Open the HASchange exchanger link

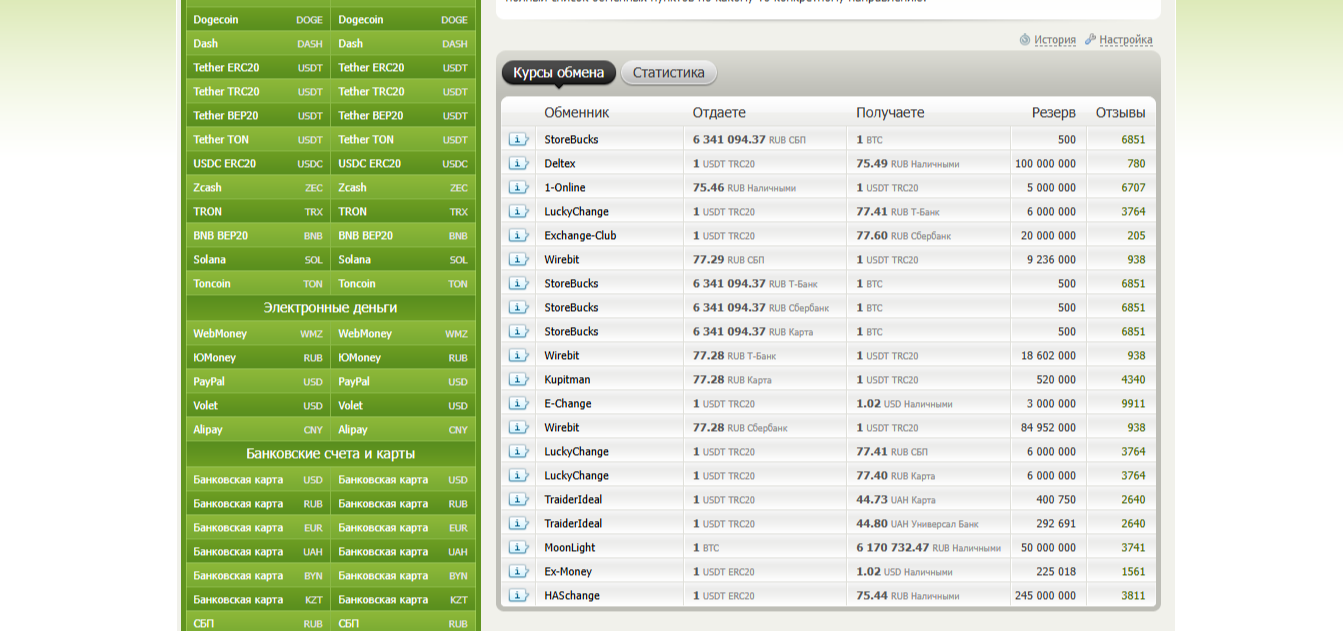(x=572, y=595)
